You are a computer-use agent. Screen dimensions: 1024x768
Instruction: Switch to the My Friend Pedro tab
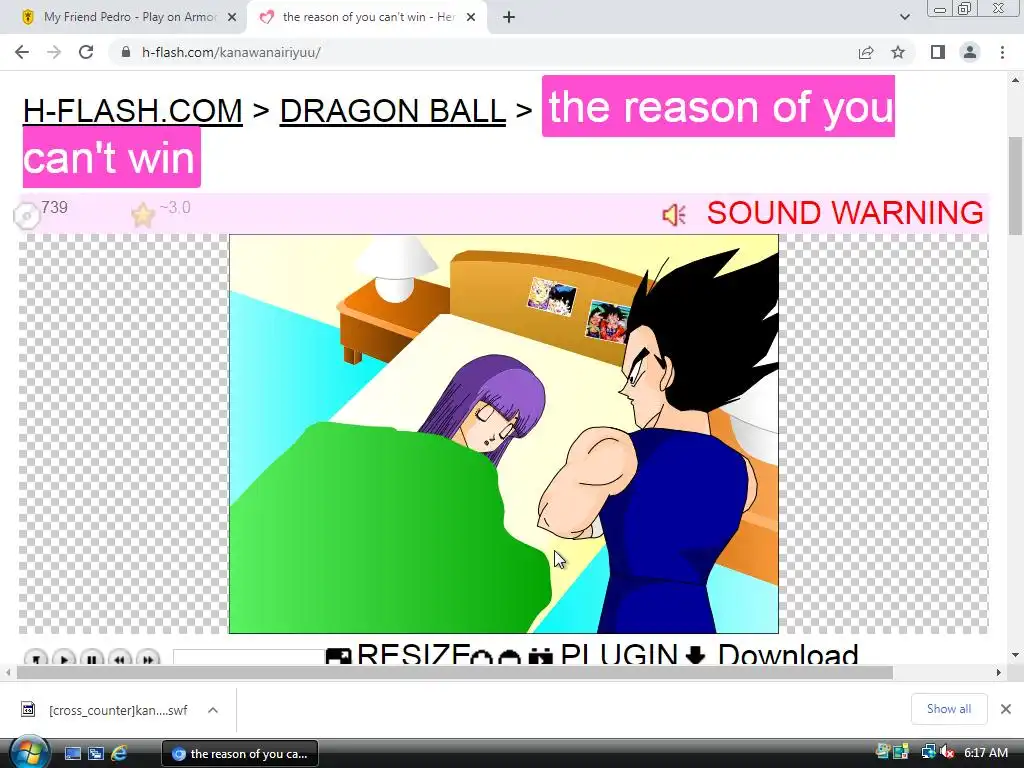(129, 17)
